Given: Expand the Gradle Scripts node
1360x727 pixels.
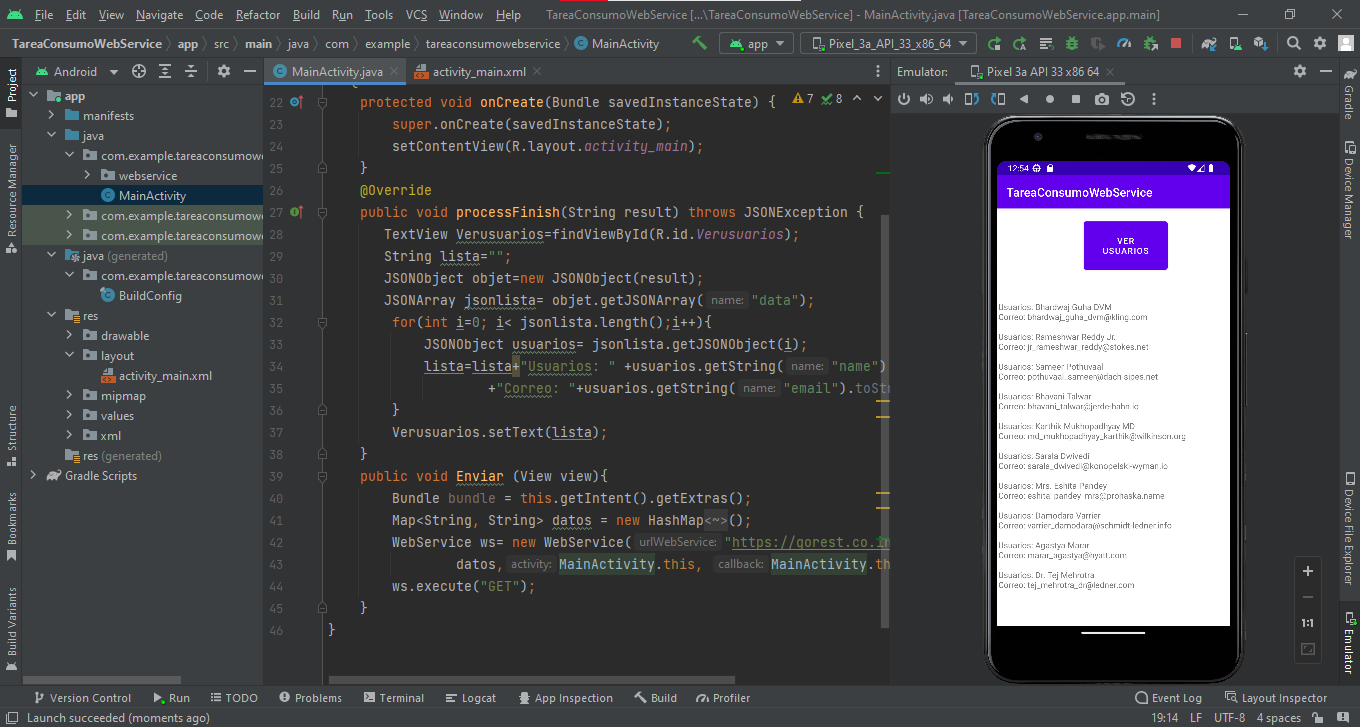Looking at the screenshot, I should pyautogui.click(x=34, y=476).
